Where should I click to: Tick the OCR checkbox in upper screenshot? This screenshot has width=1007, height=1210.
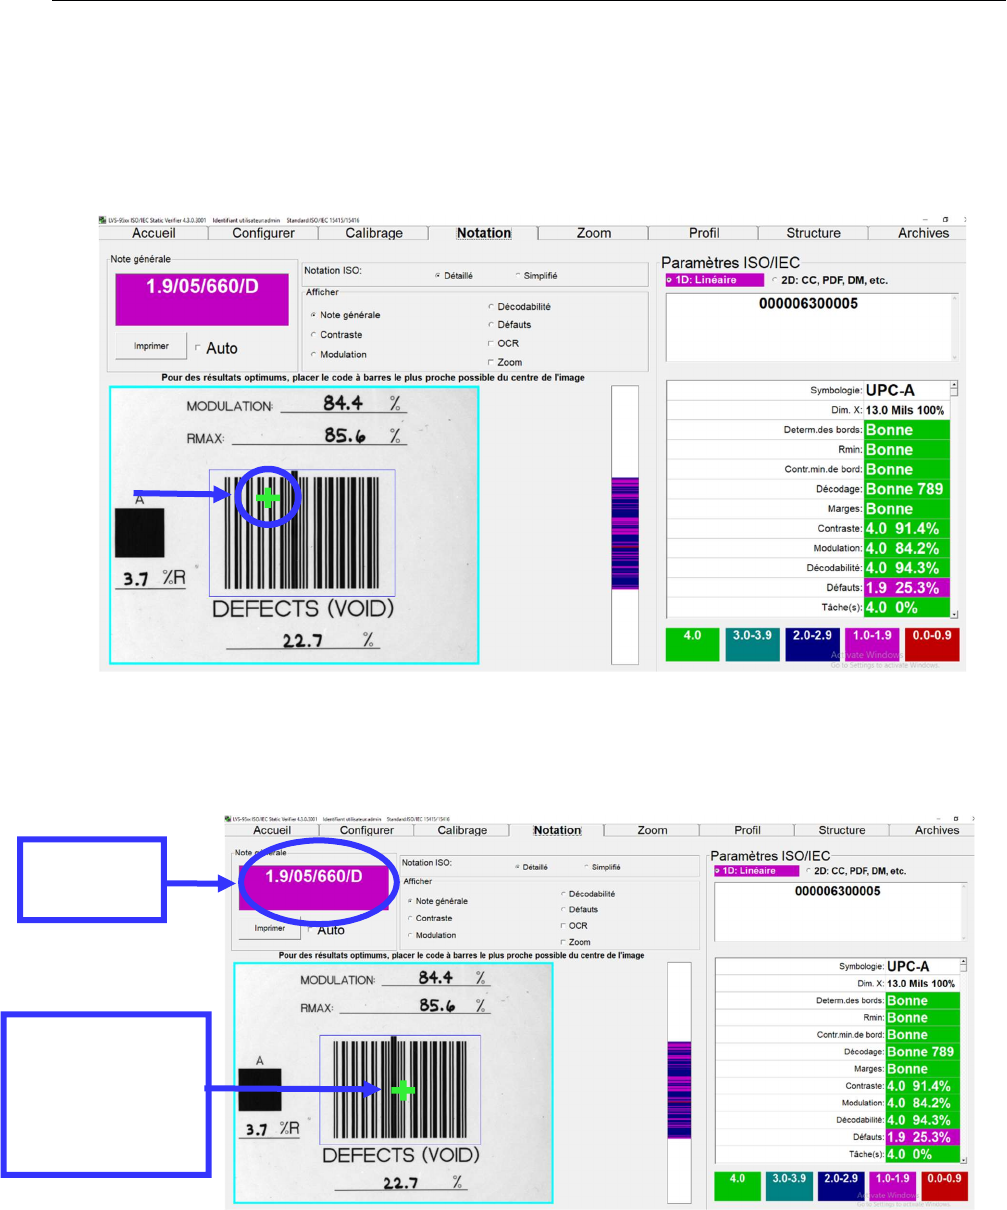click(502, 343)
